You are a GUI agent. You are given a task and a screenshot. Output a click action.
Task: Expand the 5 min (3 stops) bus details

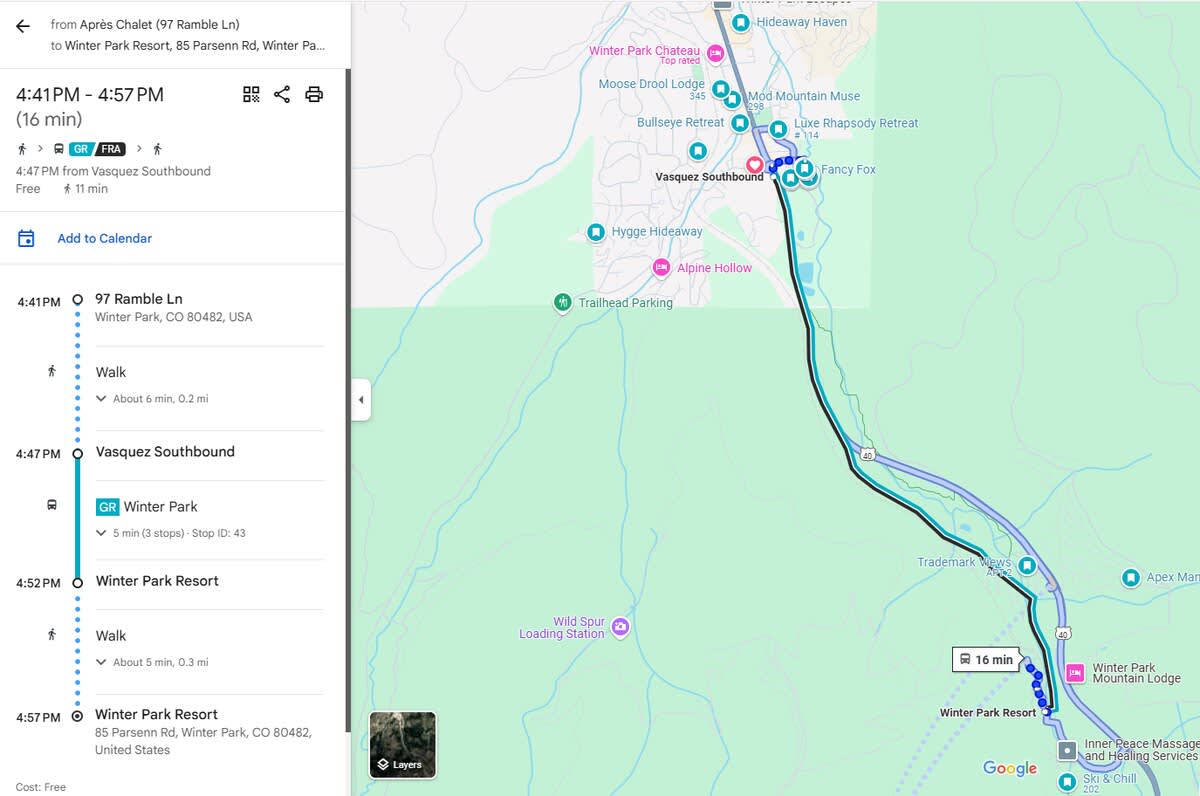(x=101, y=533)
